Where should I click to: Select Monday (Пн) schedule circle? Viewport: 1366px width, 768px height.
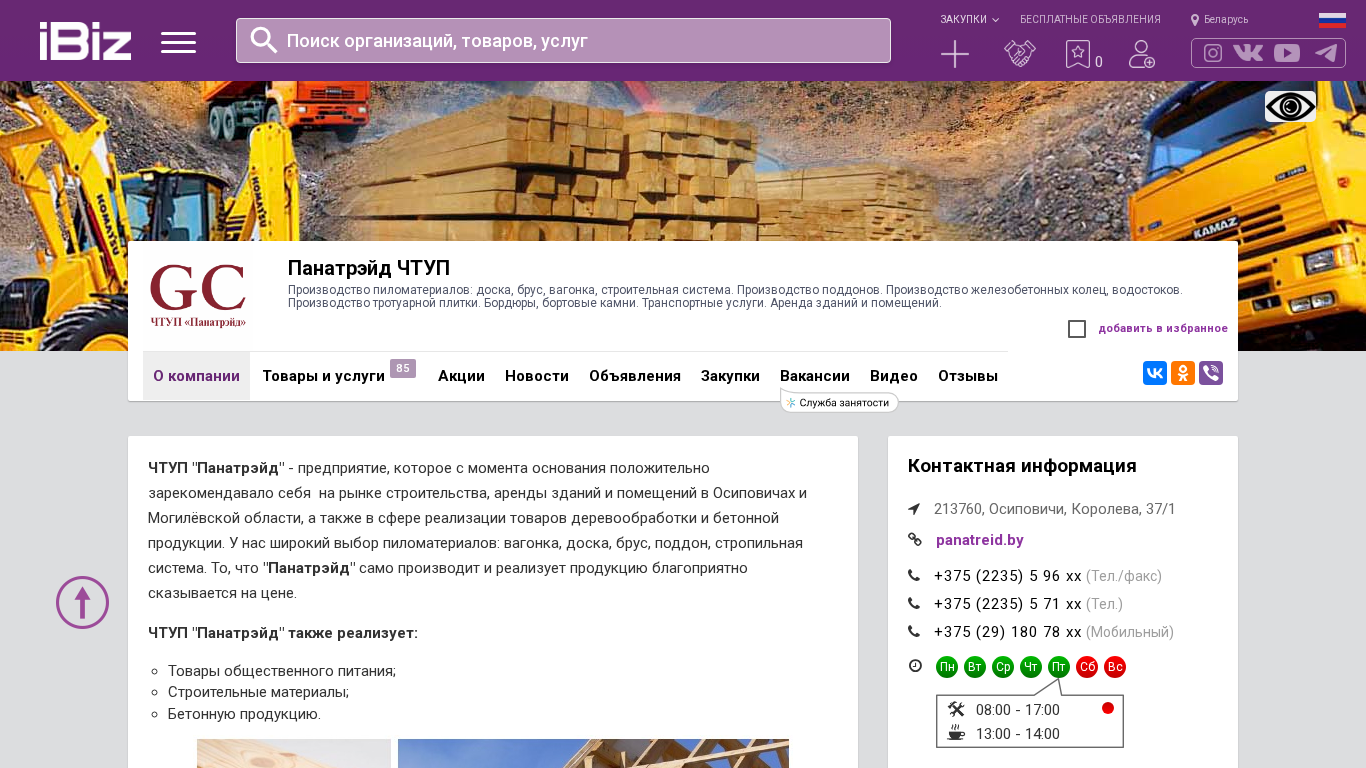pyautogui.click(x=947, y=667)
